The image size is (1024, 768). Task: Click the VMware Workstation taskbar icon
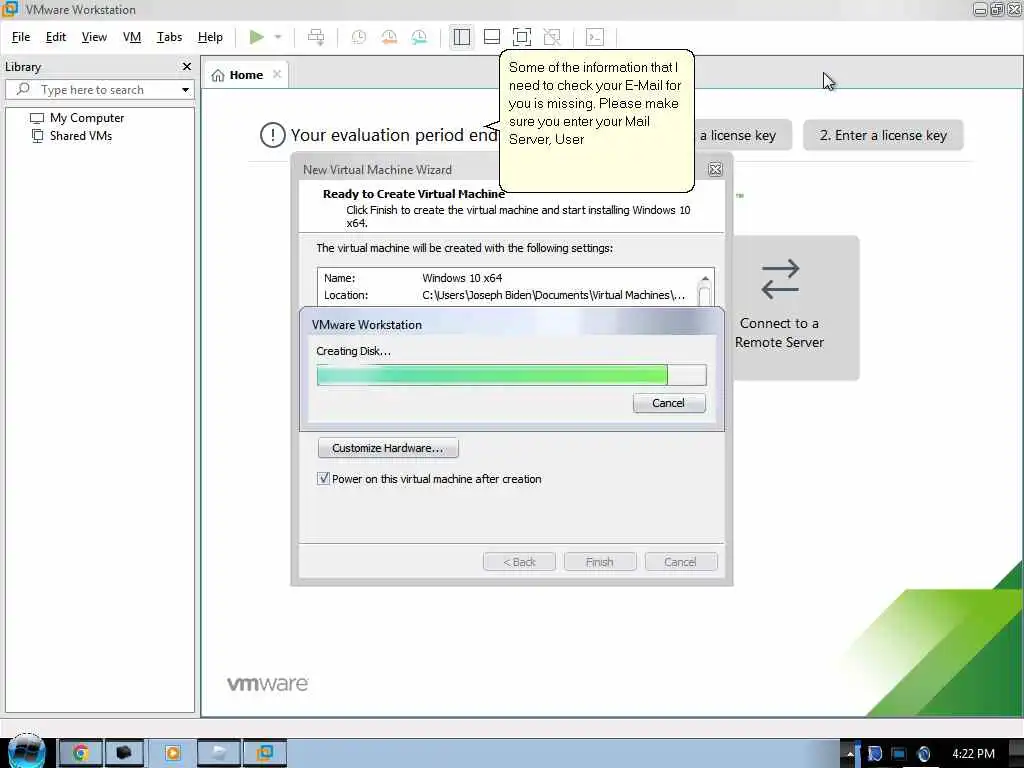264,753
